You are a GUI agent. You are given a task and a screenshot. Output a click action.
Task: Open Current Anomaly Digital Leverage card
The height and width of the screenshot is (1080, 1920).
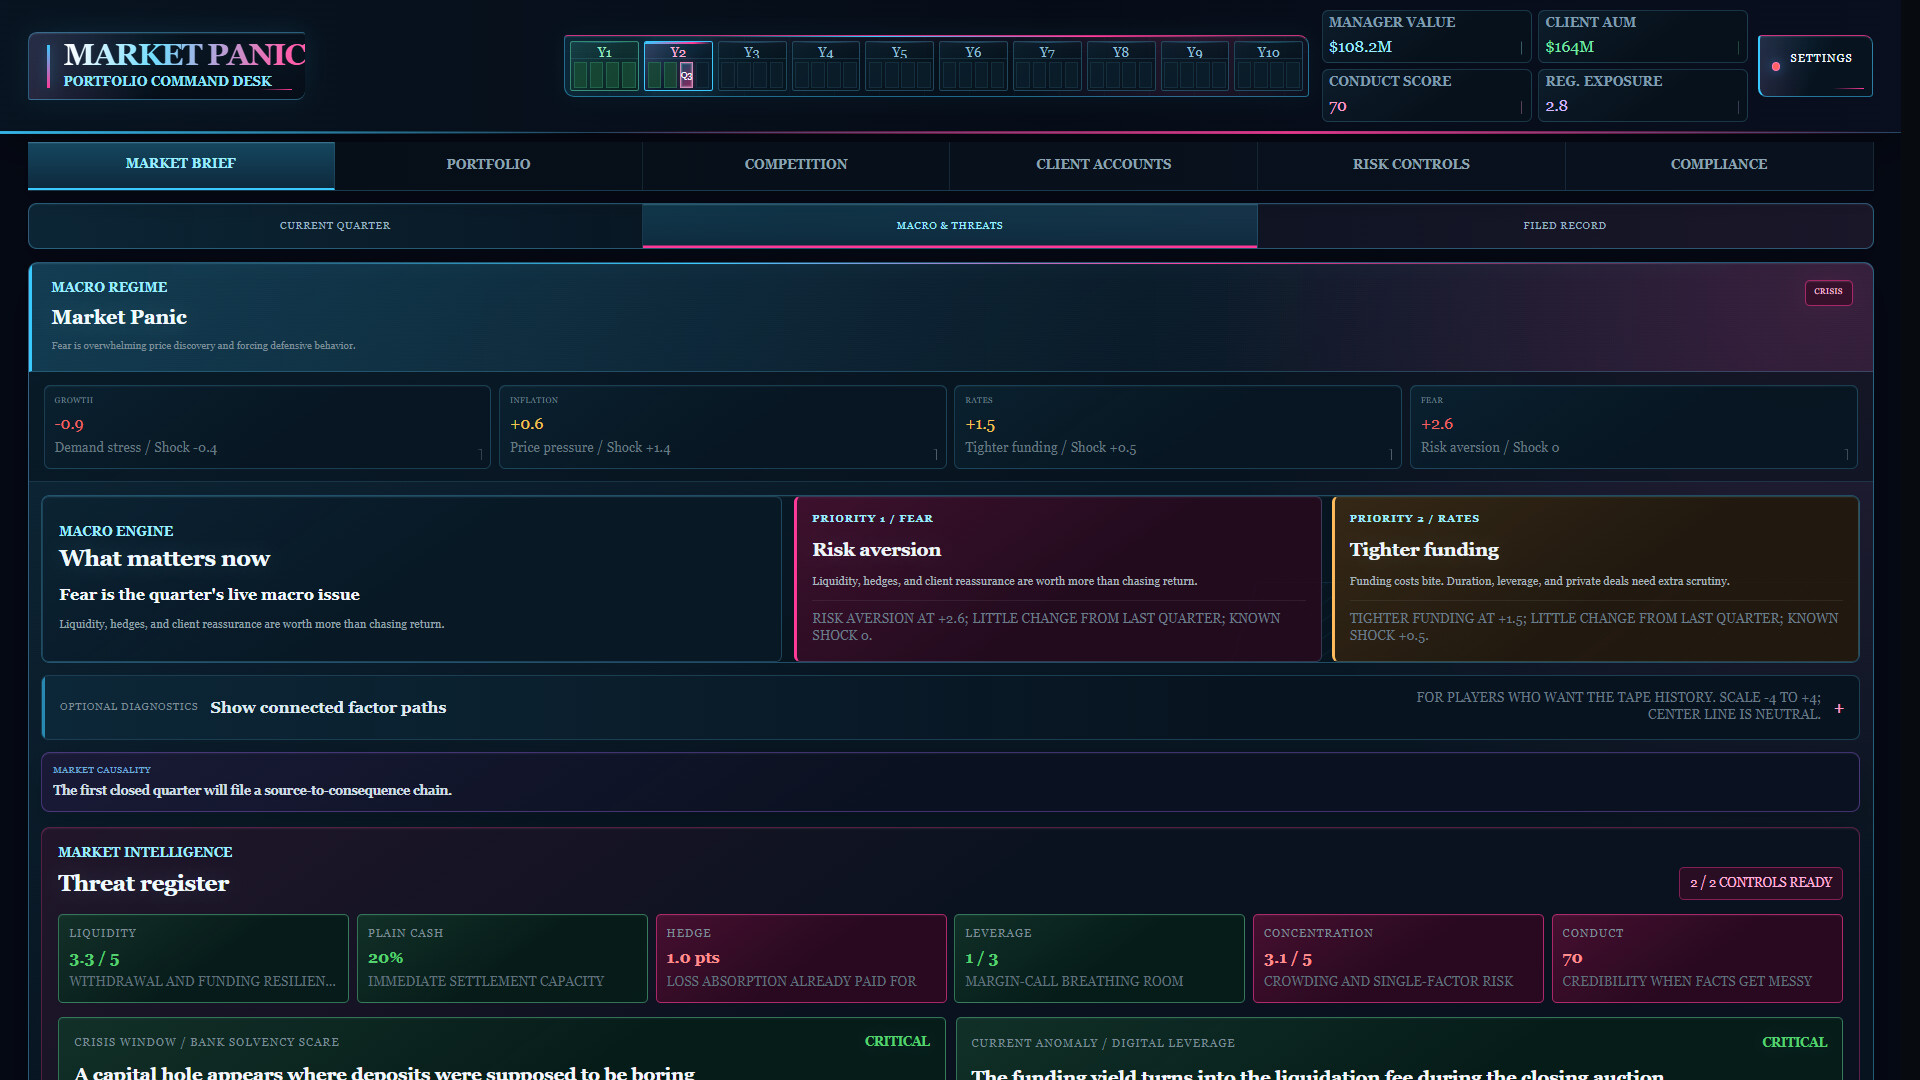click(1399, 1049)
